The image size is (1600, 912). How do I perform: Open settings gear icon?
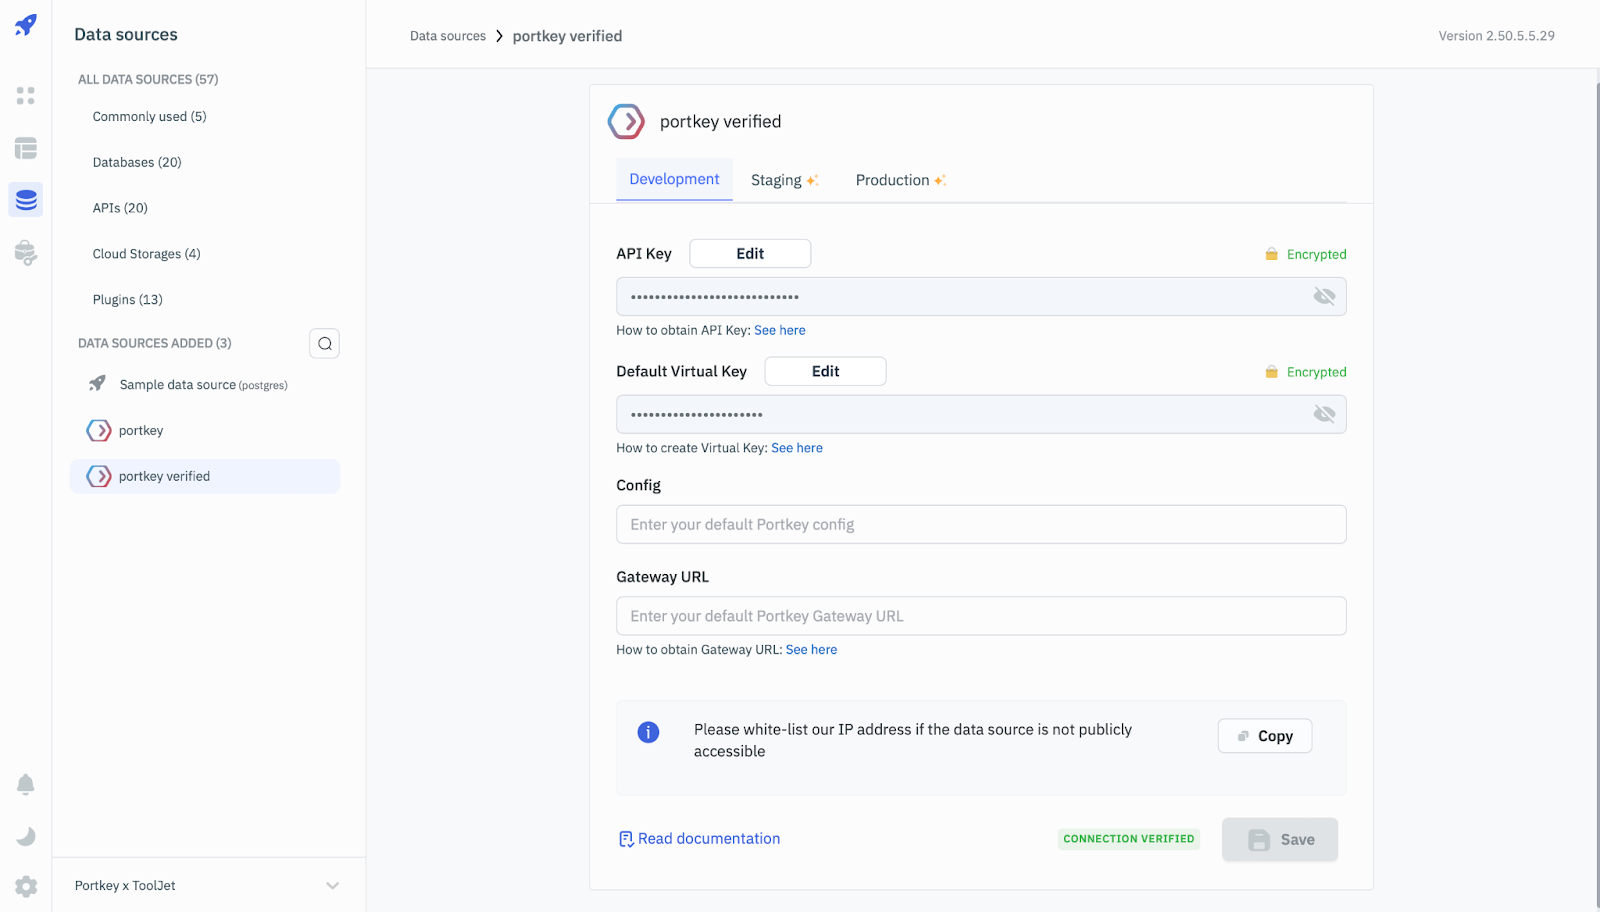[26, 887]
